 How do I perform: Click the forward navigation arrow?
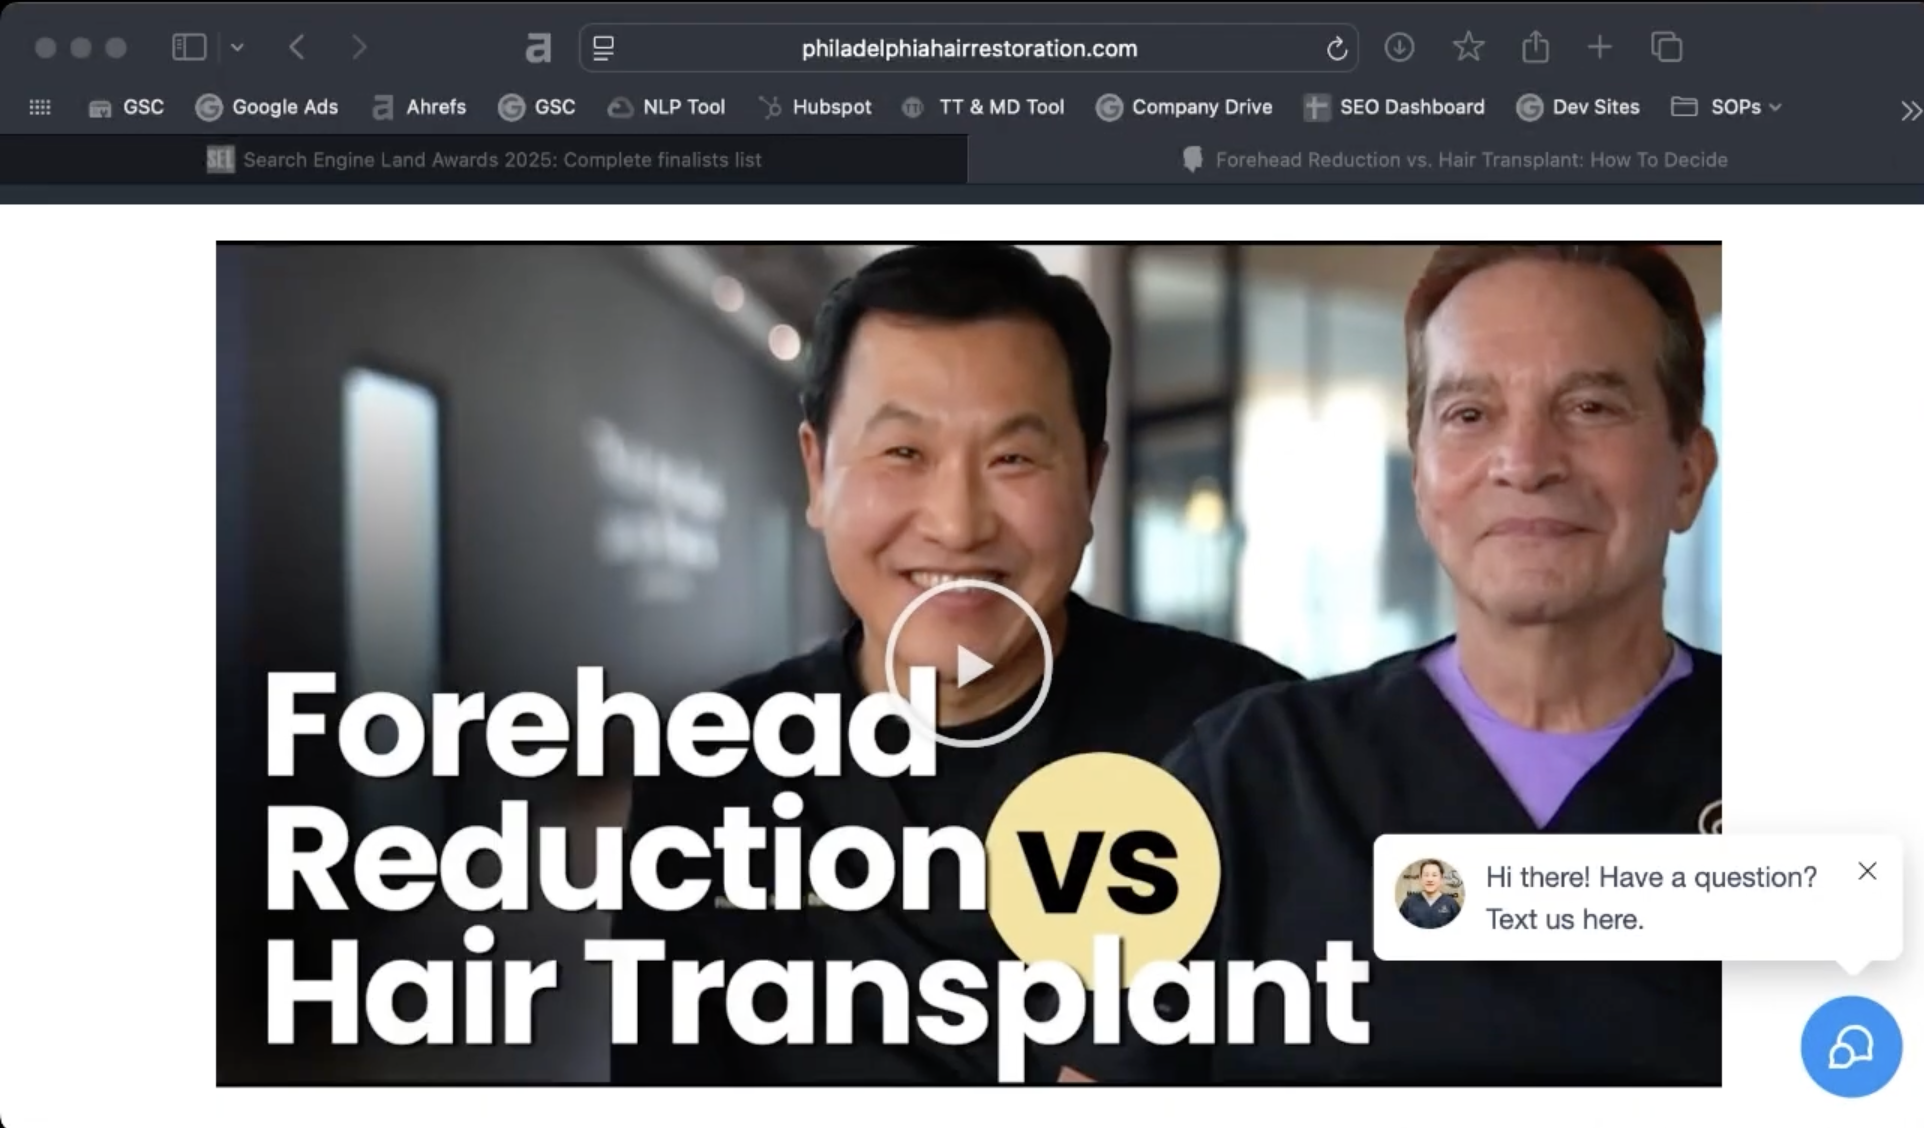point(359,47)
